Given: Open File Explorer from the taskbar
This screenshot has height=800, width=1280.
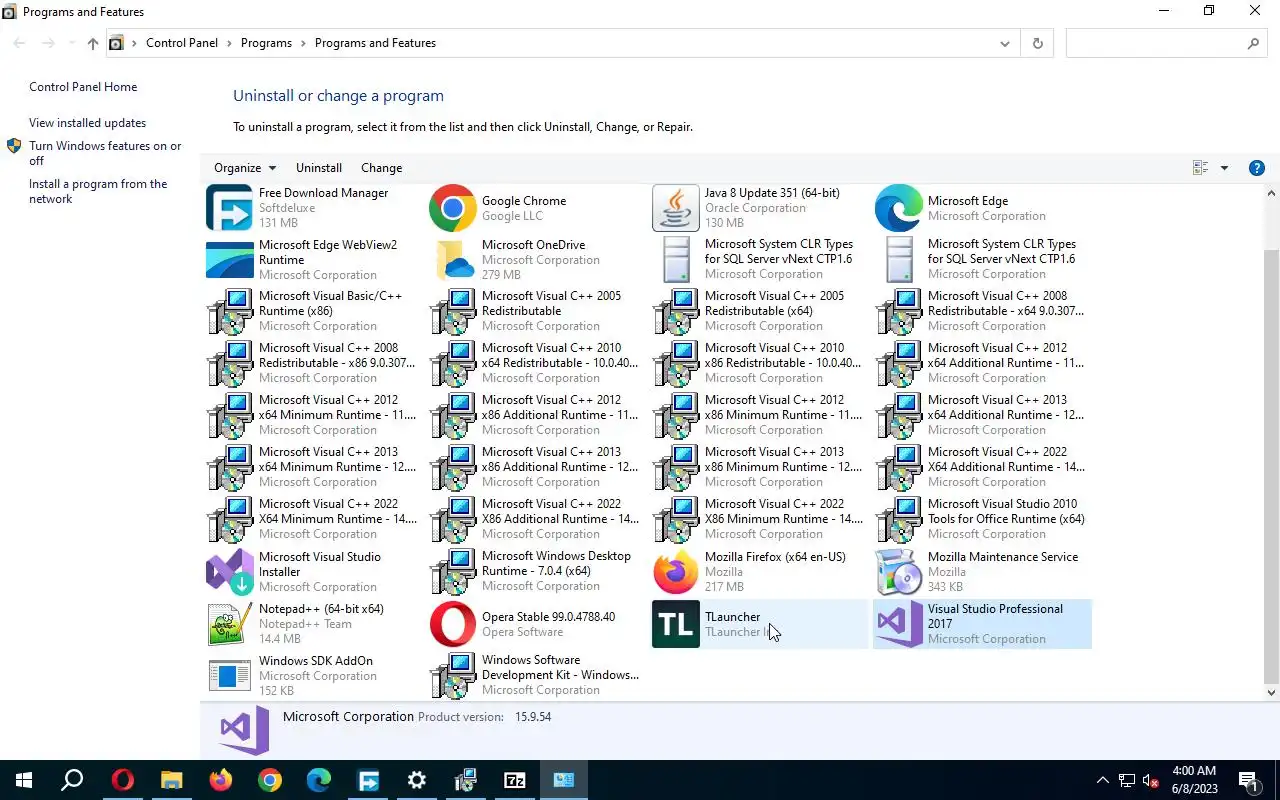Looking at the screenshot, I should click(x=172, y=780).
